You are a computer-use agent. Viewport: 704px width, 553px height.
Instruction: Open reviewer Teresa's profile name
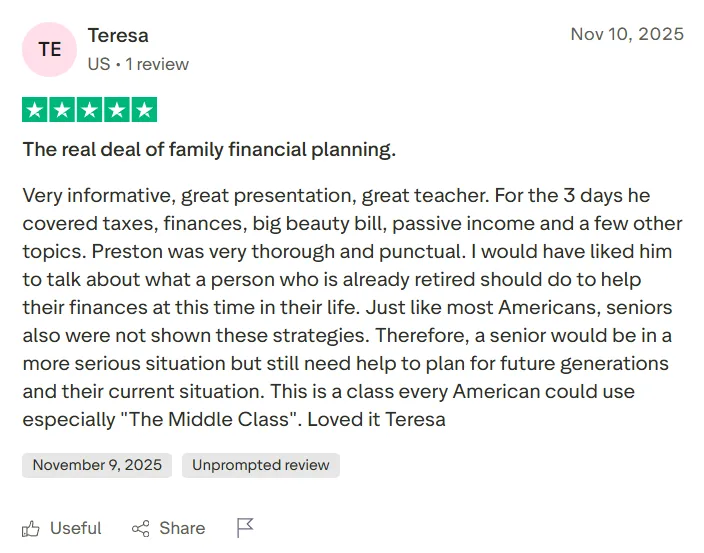[118, 35]
